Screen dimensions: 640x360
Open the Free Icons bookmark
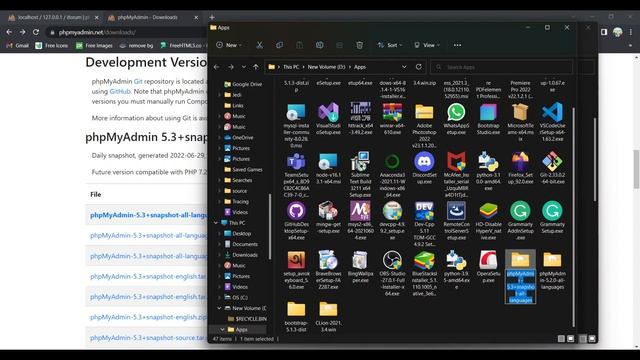[52, 45]
